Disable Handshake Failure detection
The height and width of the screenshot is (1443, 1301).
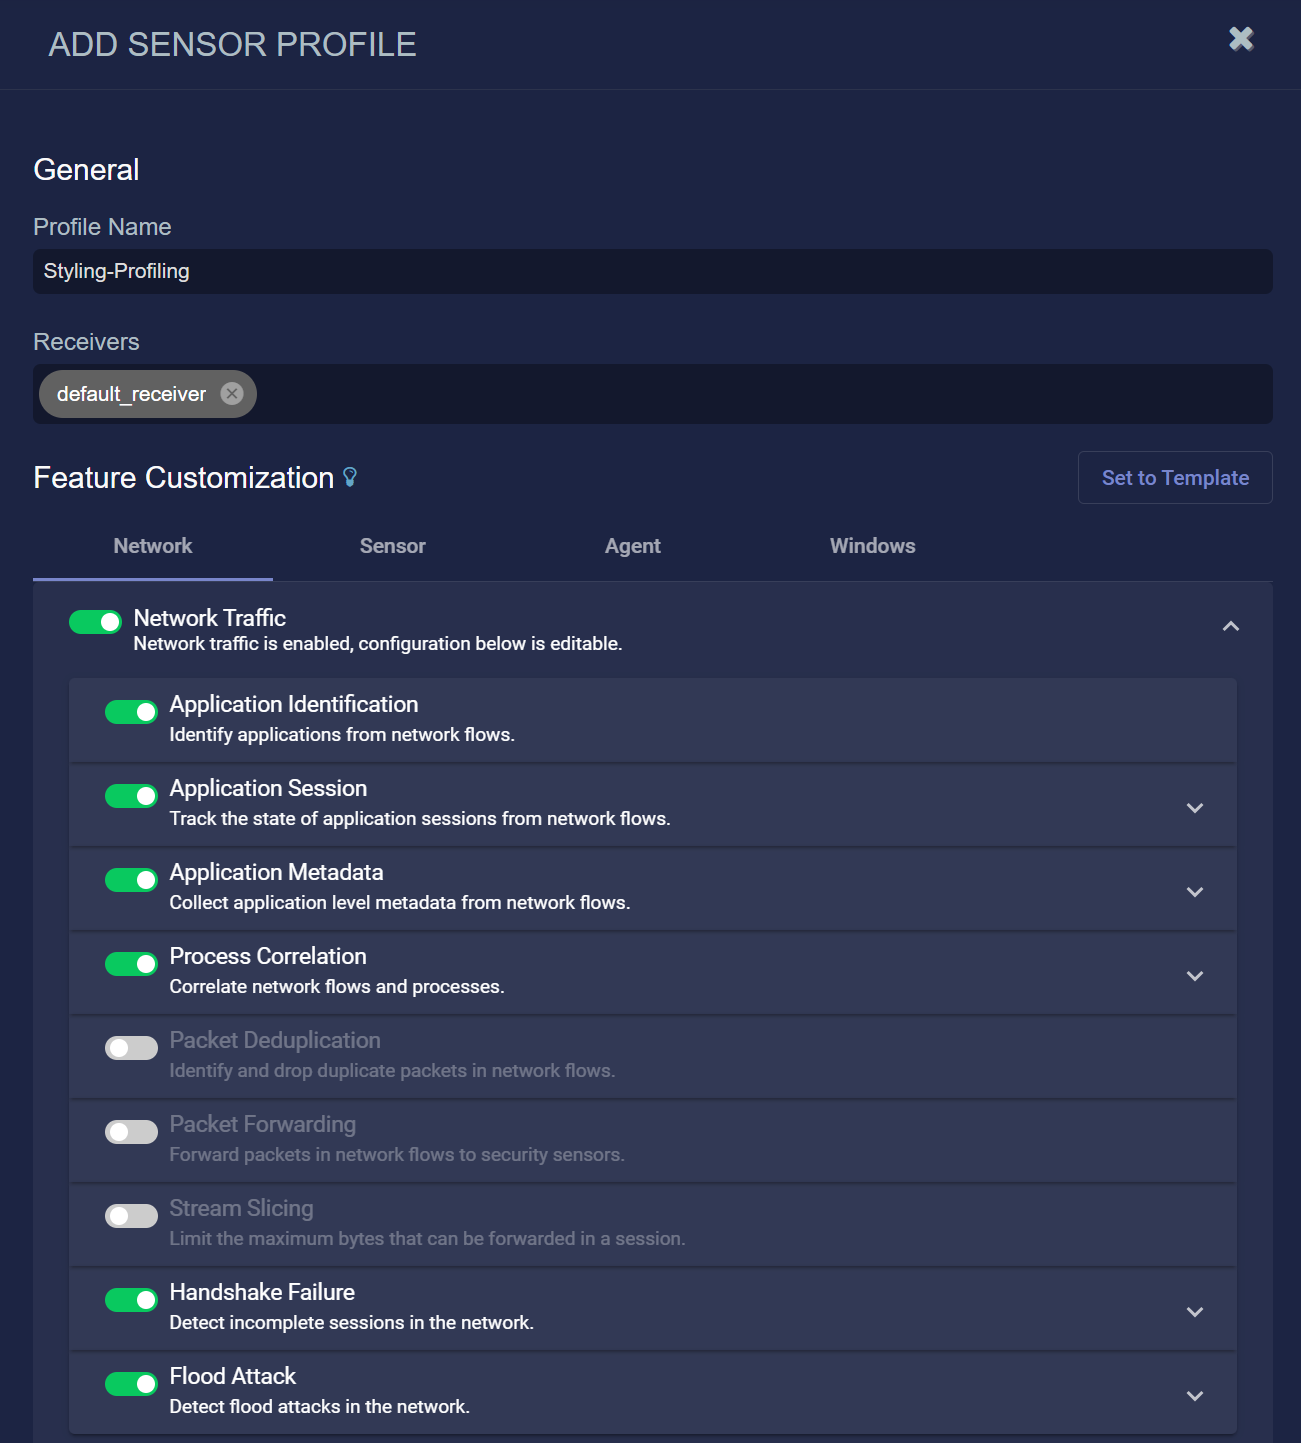(131, 1299)
